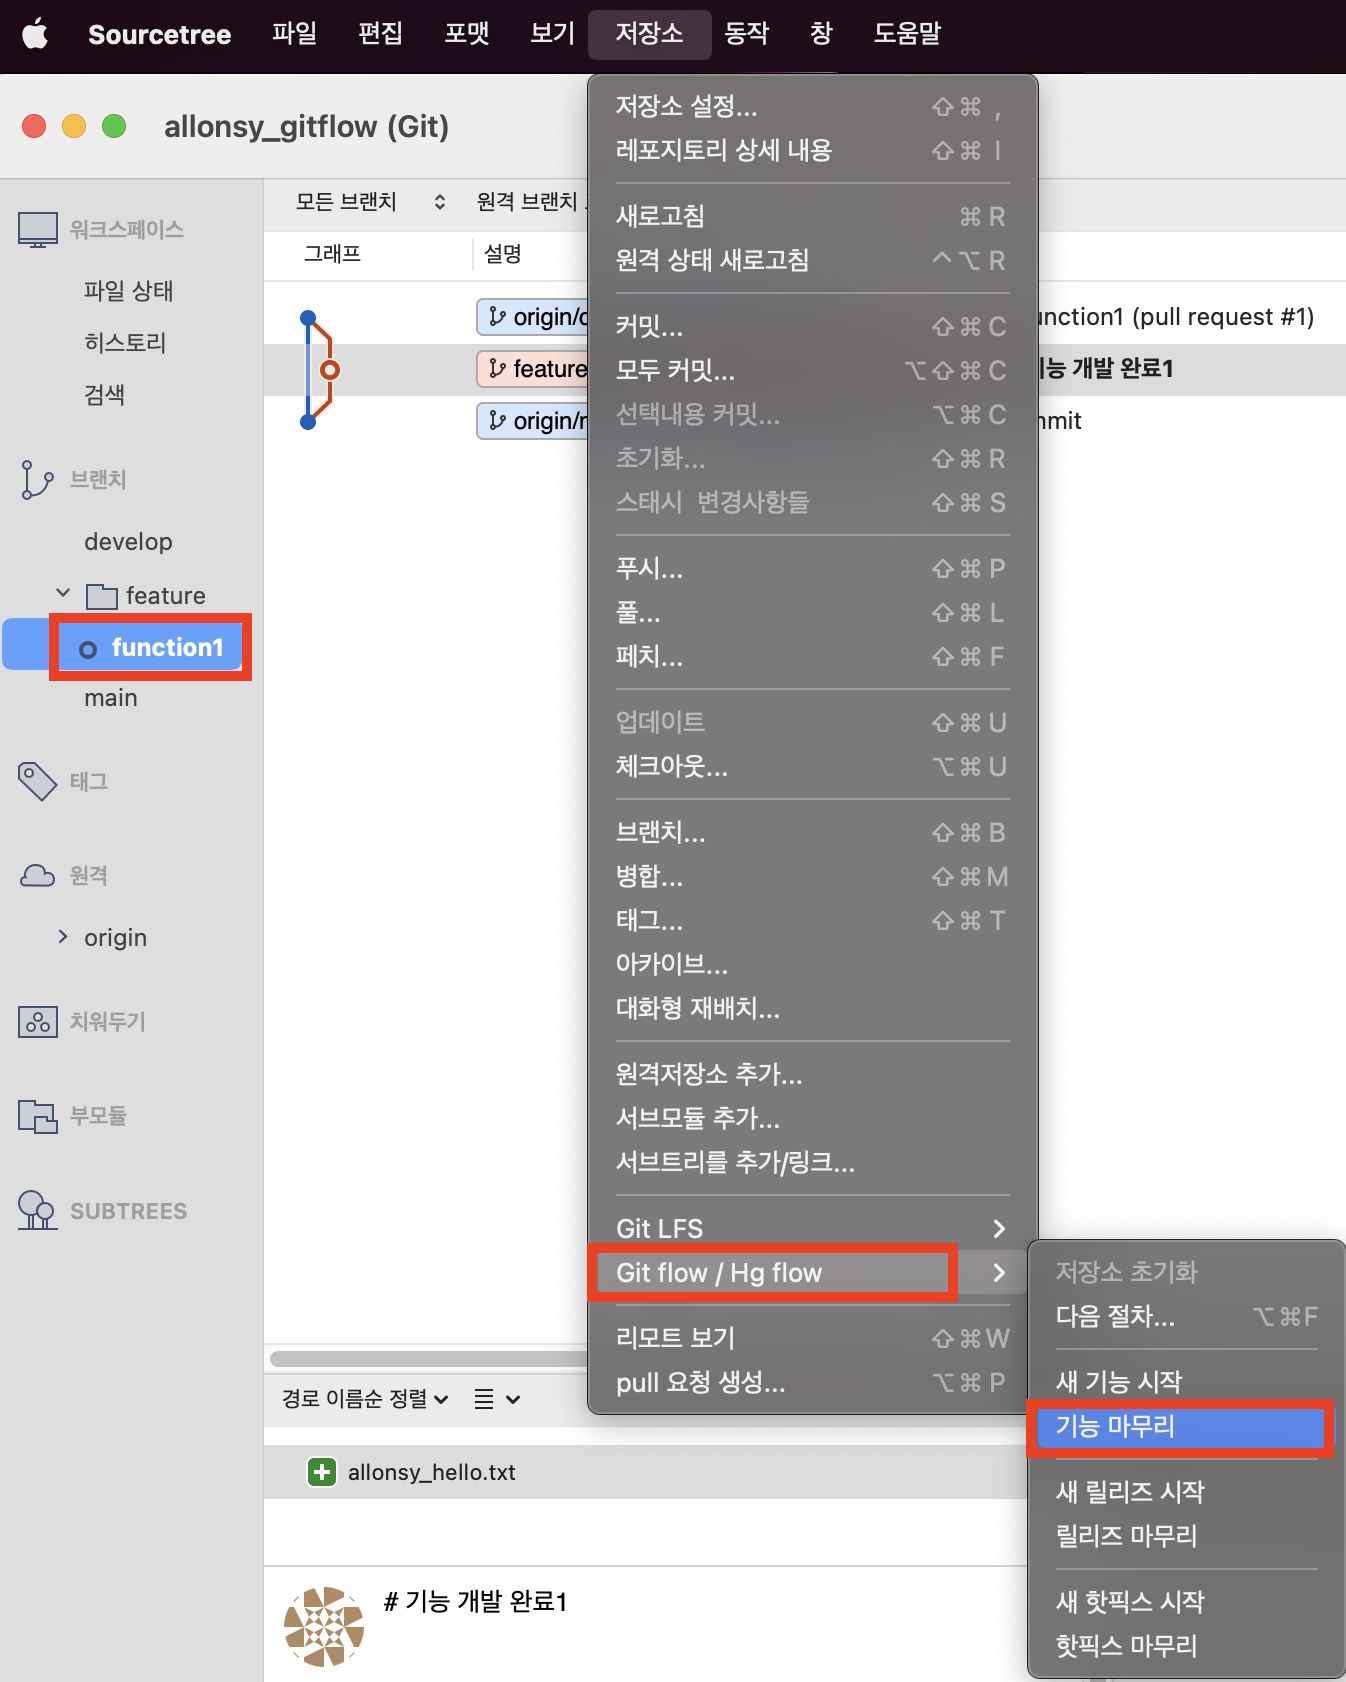This screenshot has height=1682, width=1346.
Task: Open the File (파일) menu
Action: tap(294, 34)
